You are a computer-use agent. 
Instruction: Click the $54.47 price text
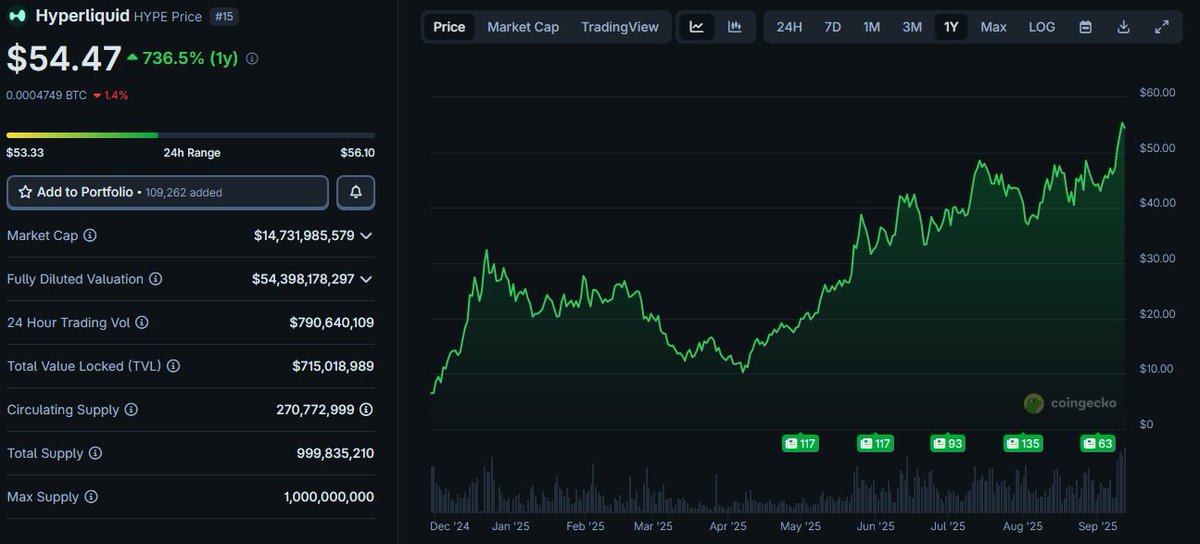point(64,59)
